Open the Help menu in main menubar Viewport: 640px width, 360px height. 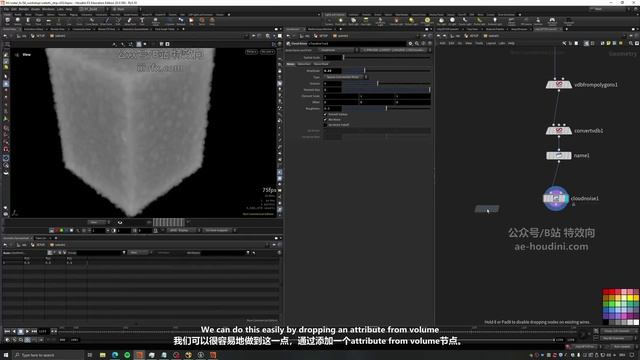point(69,9)
